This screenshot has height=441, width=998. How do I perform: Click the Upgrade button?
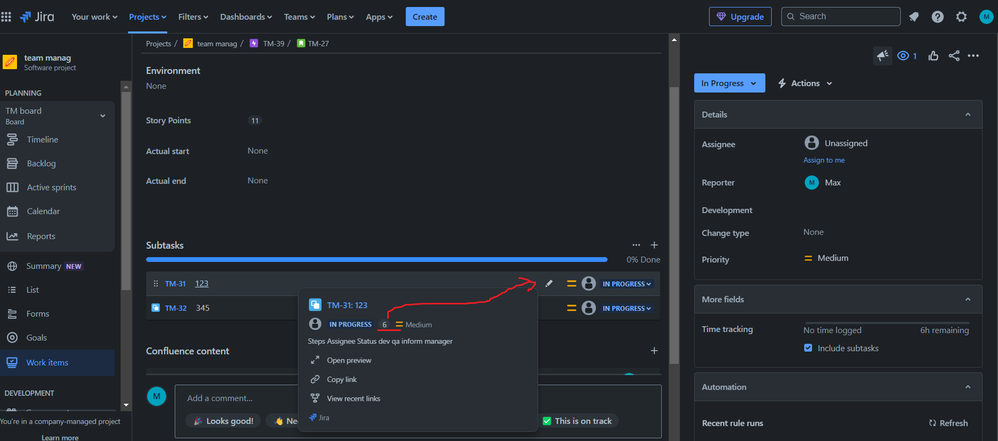click(740, 17)
